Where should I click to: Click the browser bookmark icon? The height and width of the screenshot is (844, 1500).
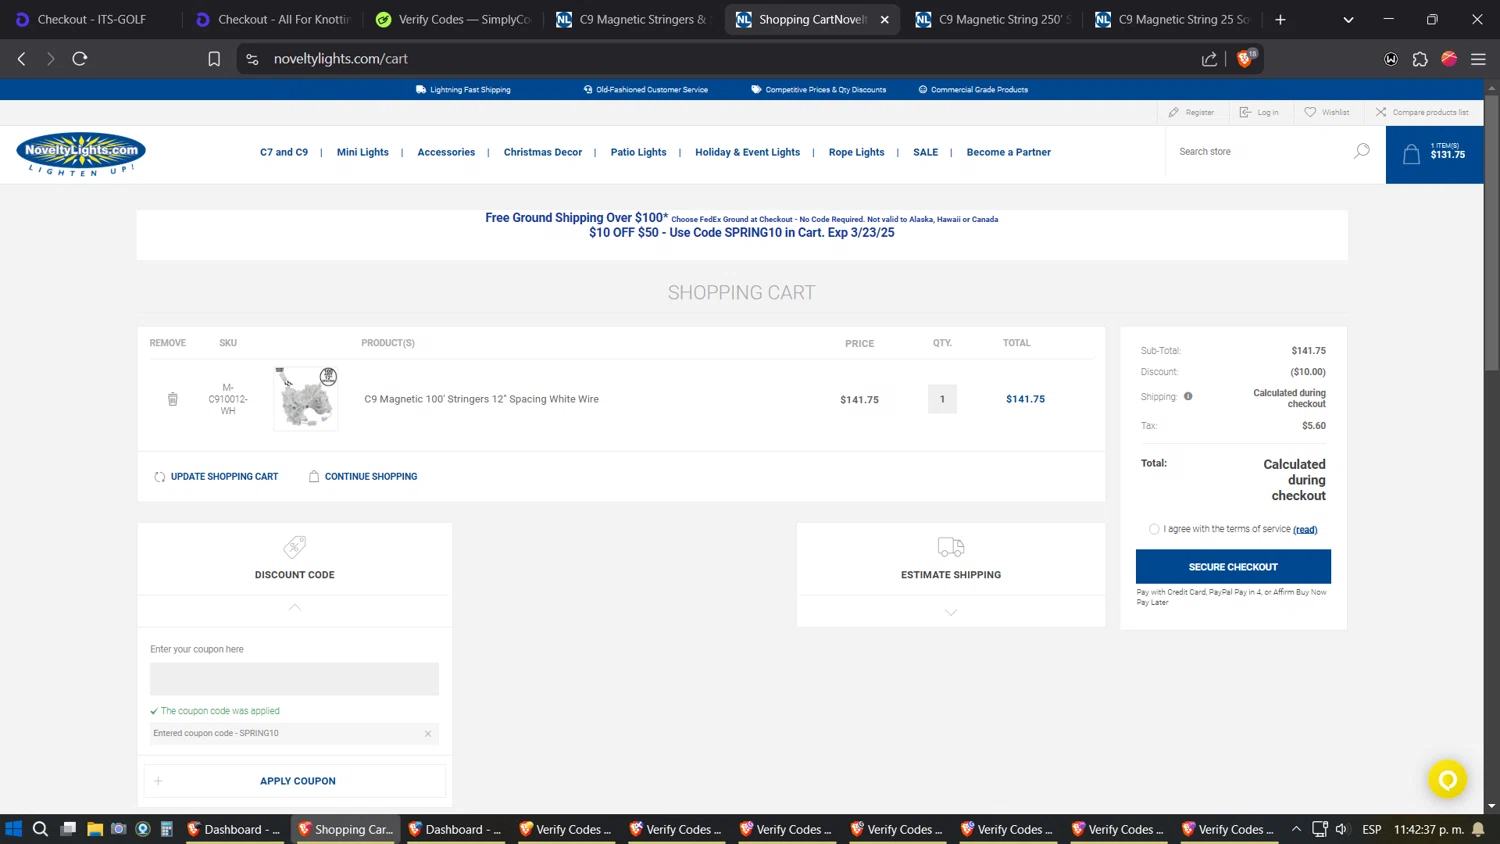pyautogui.click(x=214, y=59)
